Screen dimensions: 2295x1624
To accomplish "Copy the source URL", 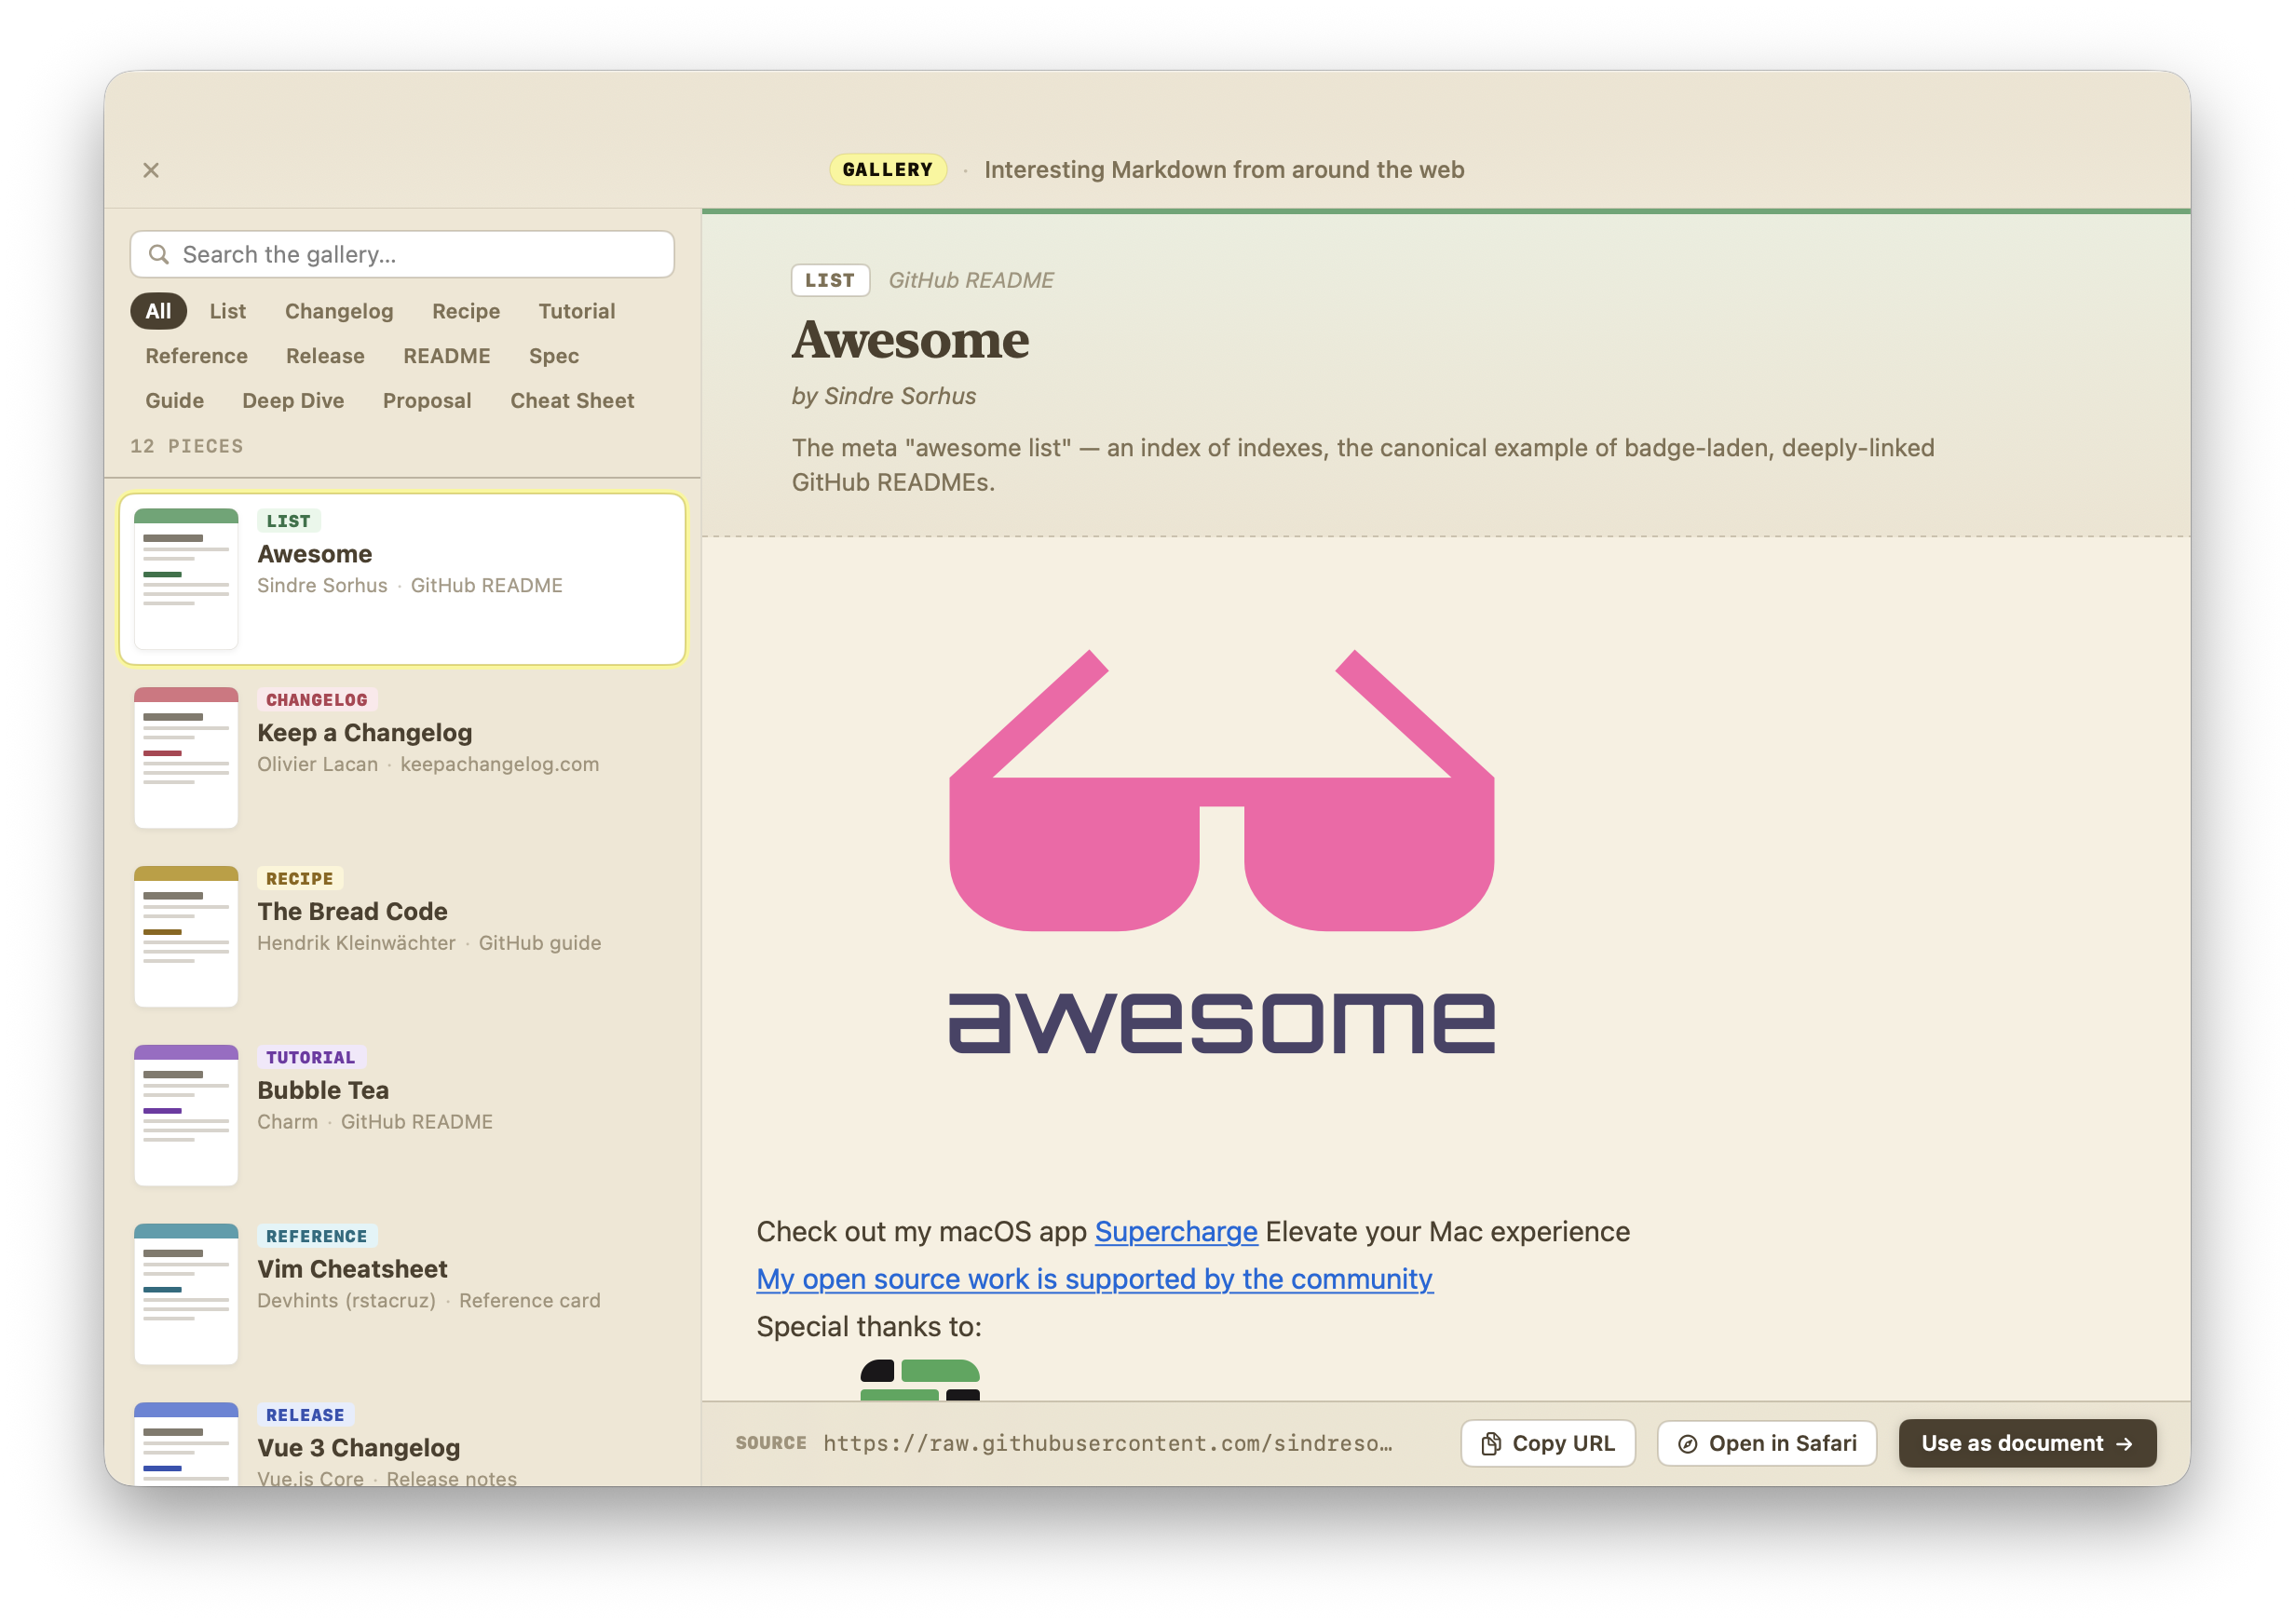I will 1547,1443.
